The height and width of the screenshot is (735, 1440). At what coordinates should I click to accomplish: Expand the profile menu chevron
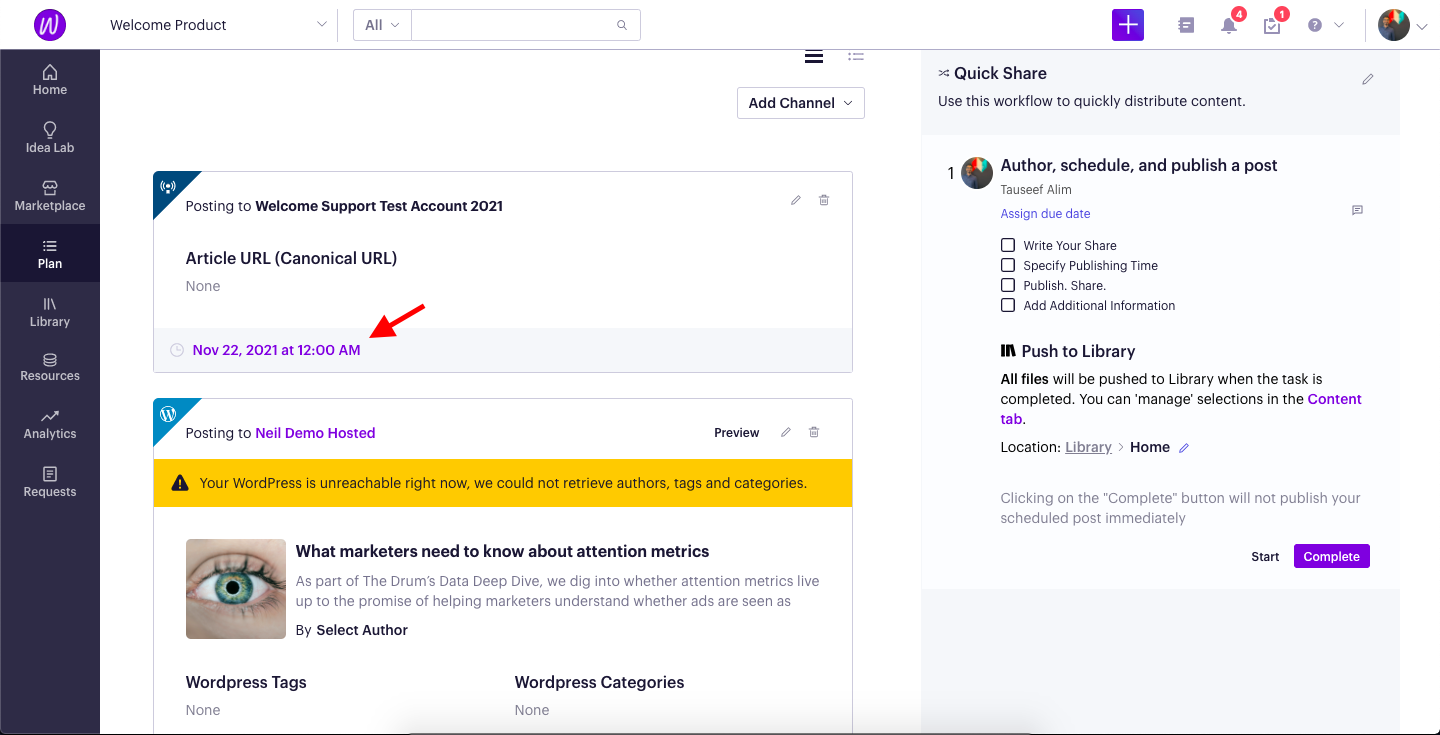[1422, 27]
